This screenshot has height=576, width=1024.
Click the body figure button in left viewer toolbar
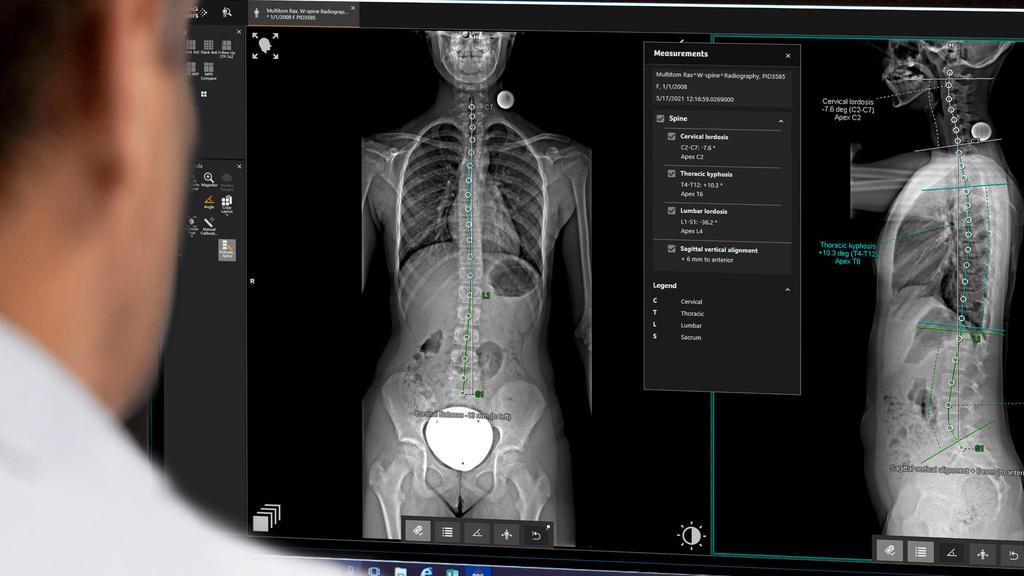point(506,535)
